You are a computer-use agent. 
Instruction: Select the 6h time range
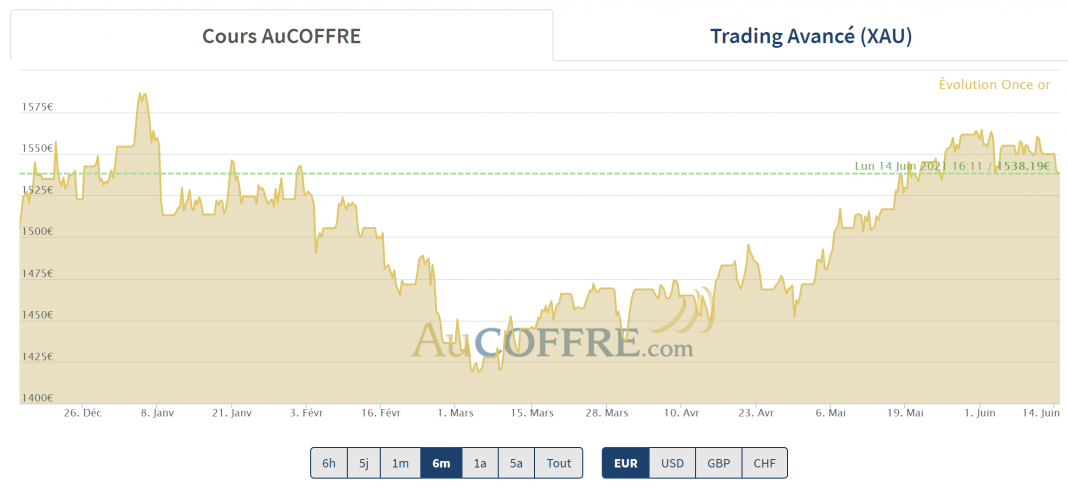click(x=328, y=463)
